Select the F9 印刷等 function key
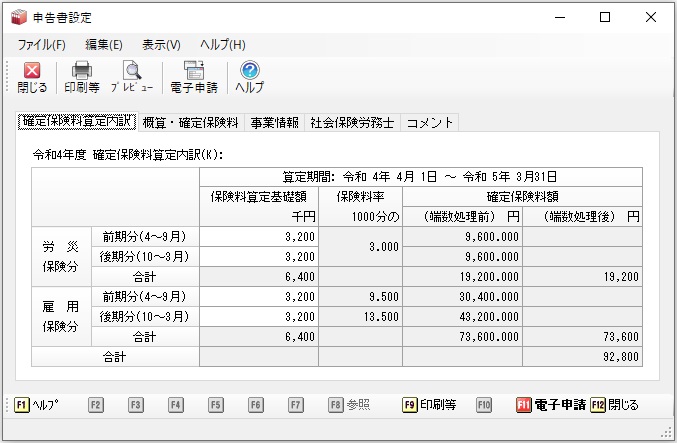The width and height of the screenshot is (677, 443). coord(430,405)
